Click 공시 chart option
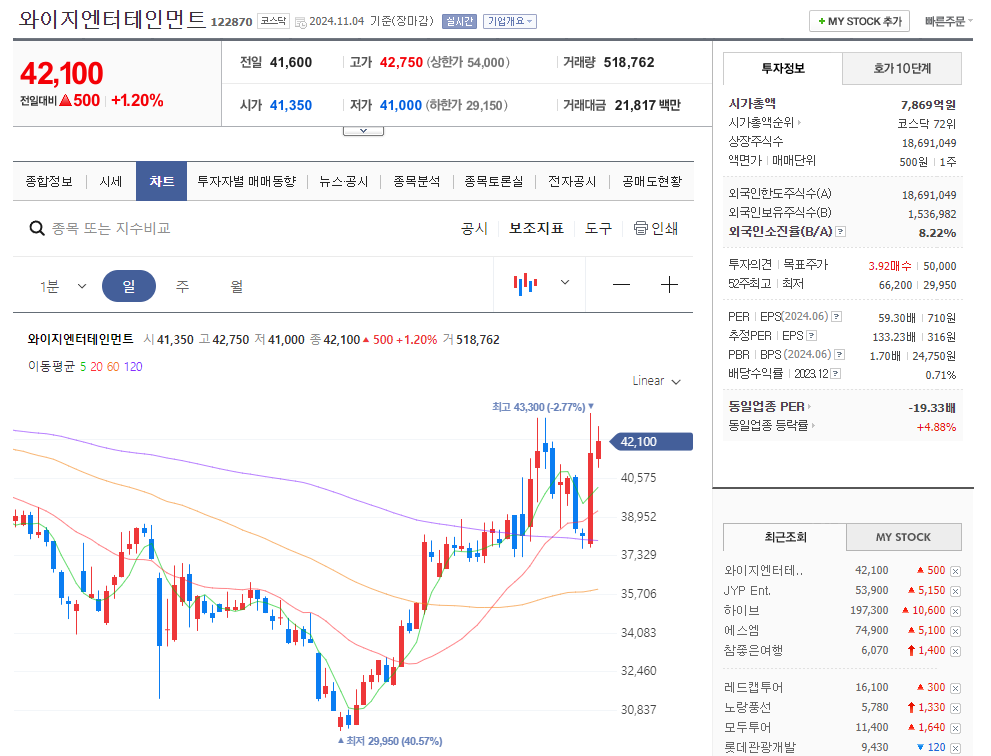The height and width of the screenshot is (756, 991). [474, 228]
